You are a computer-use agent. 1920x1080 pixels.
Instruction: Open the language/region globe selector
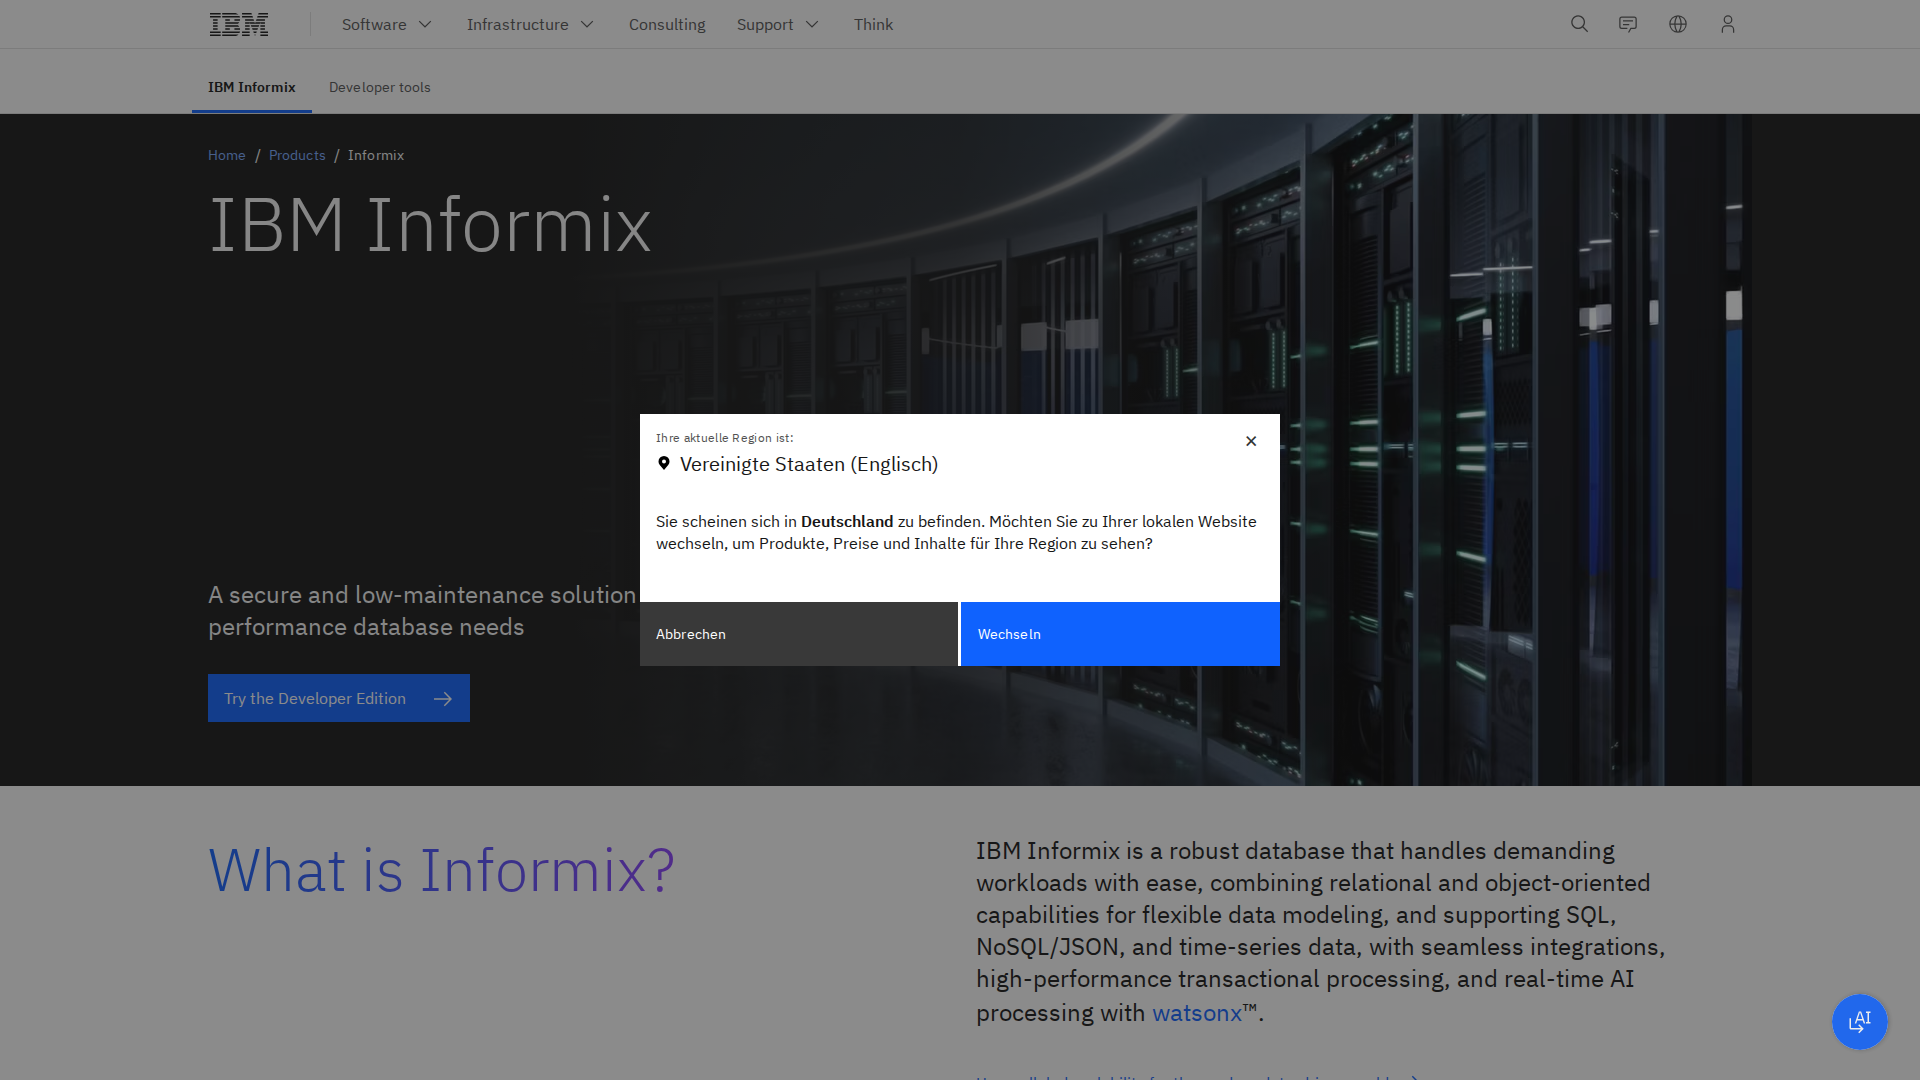point(1677,24)
